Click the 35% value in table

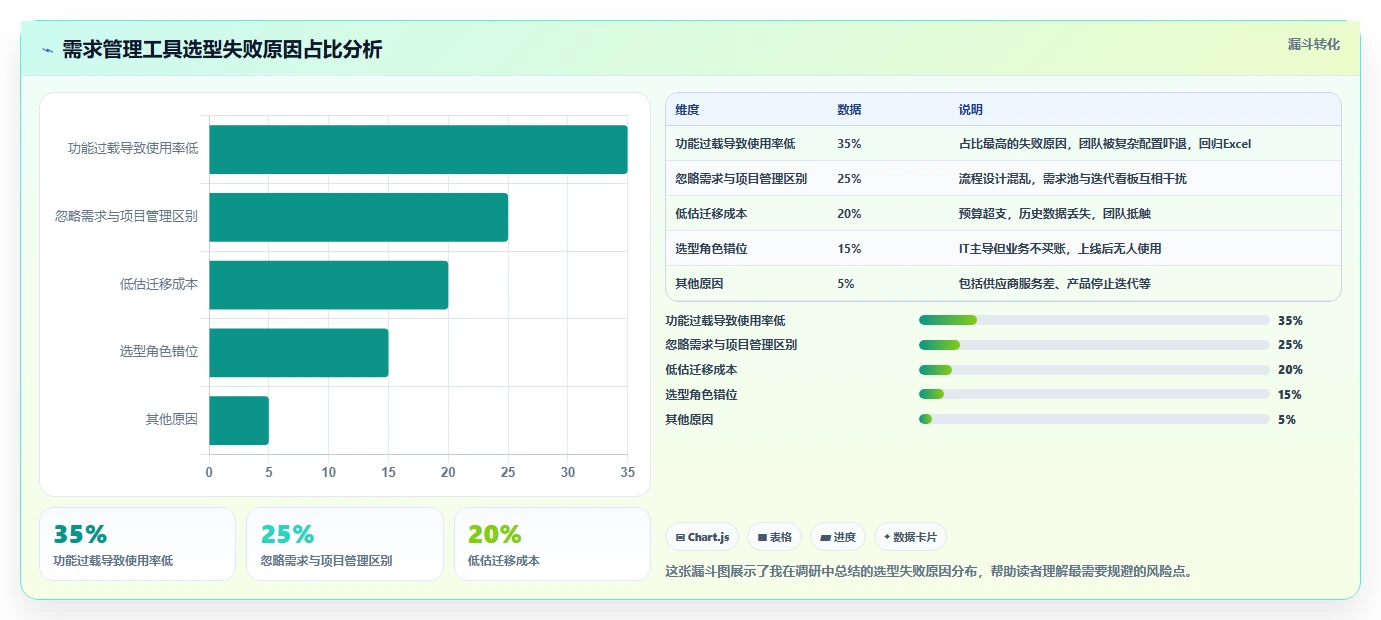click(849, 144)
